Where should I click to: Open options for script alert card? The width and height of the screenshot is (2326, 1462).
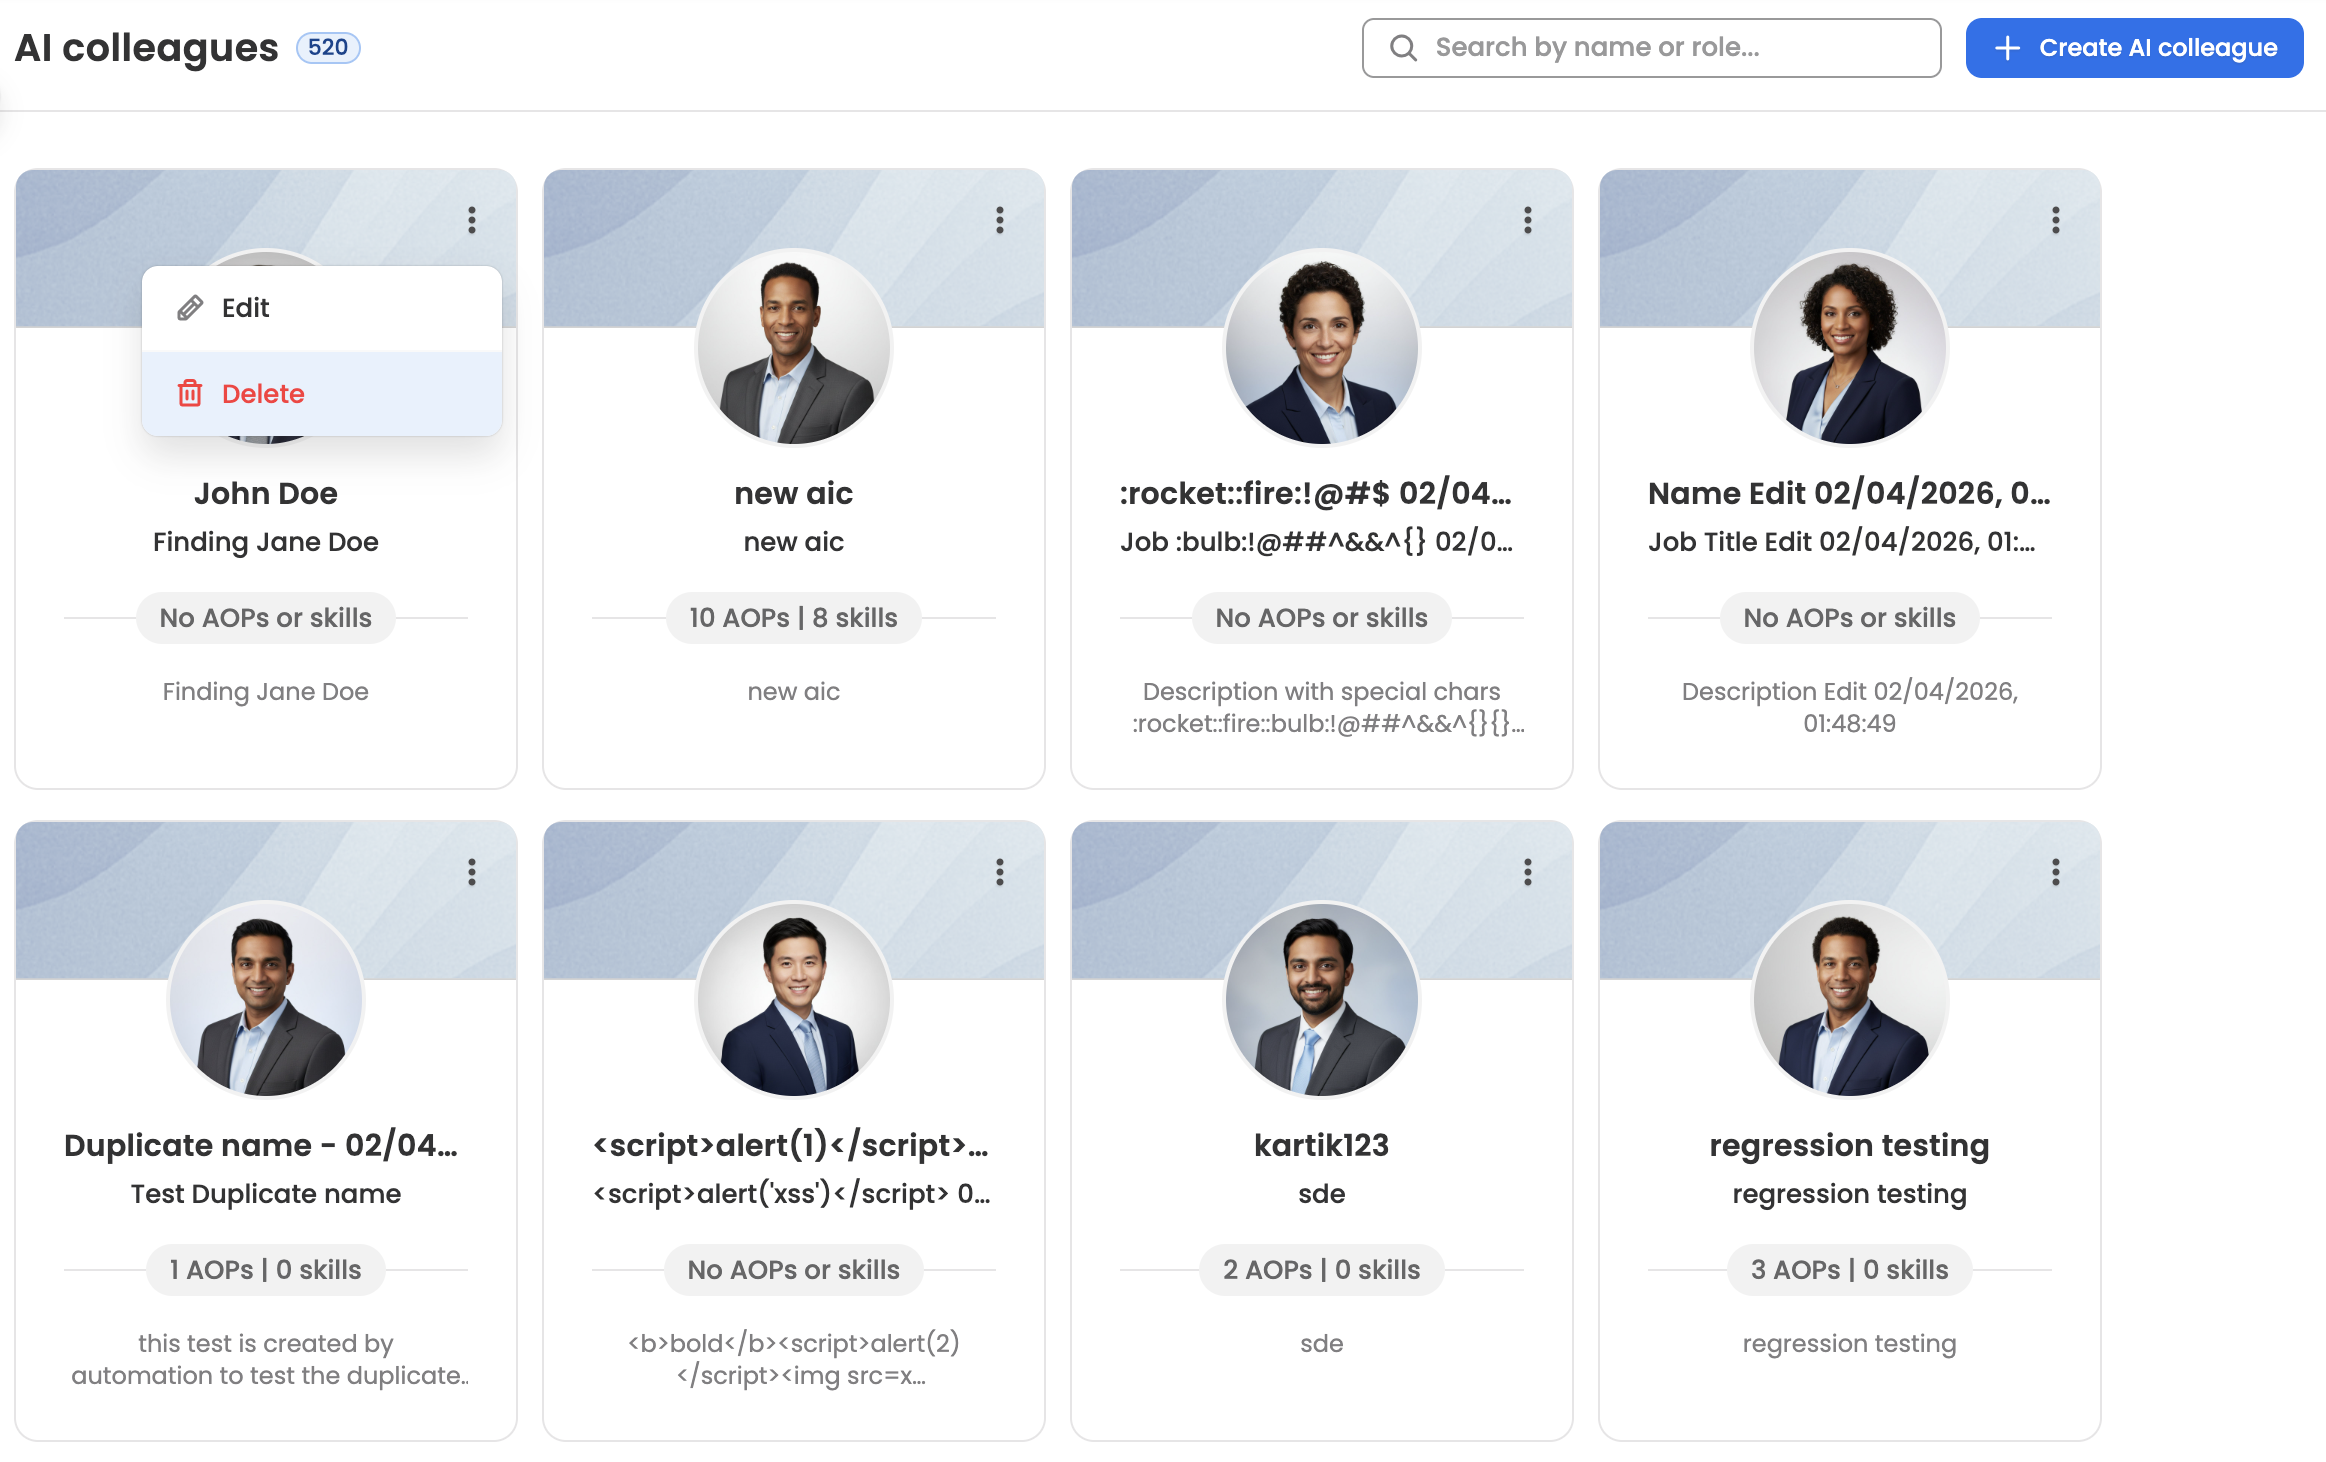(x=999, y=872)
